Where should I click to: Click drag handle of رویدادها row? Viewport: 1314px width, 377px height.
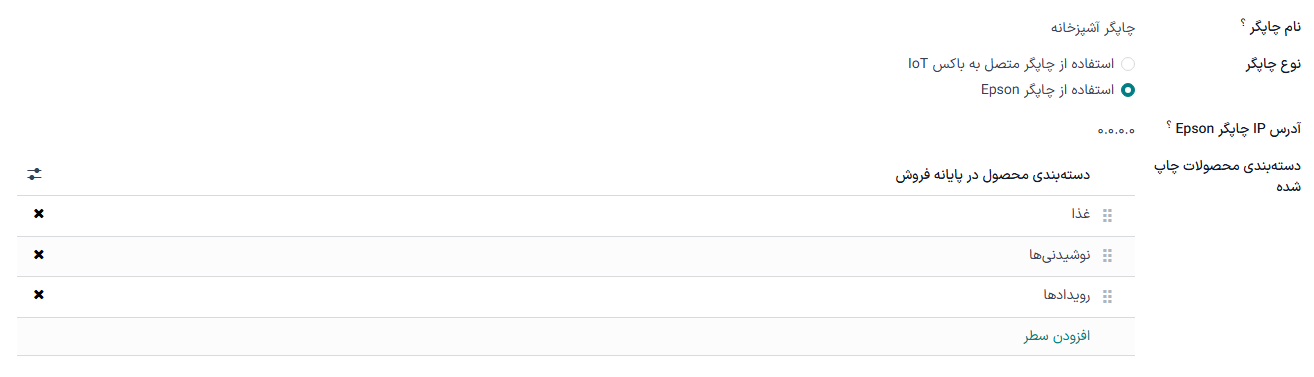1107,297
